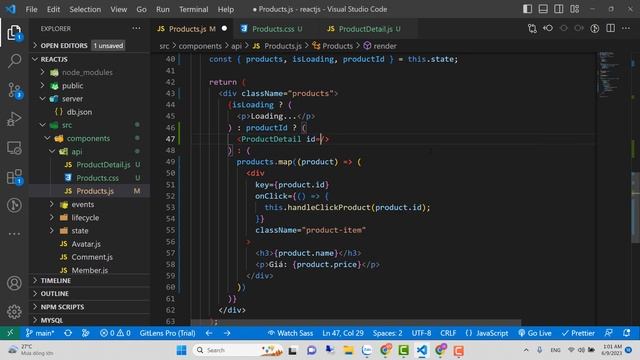Click the circular arrow editor toolbar icon

595,28
